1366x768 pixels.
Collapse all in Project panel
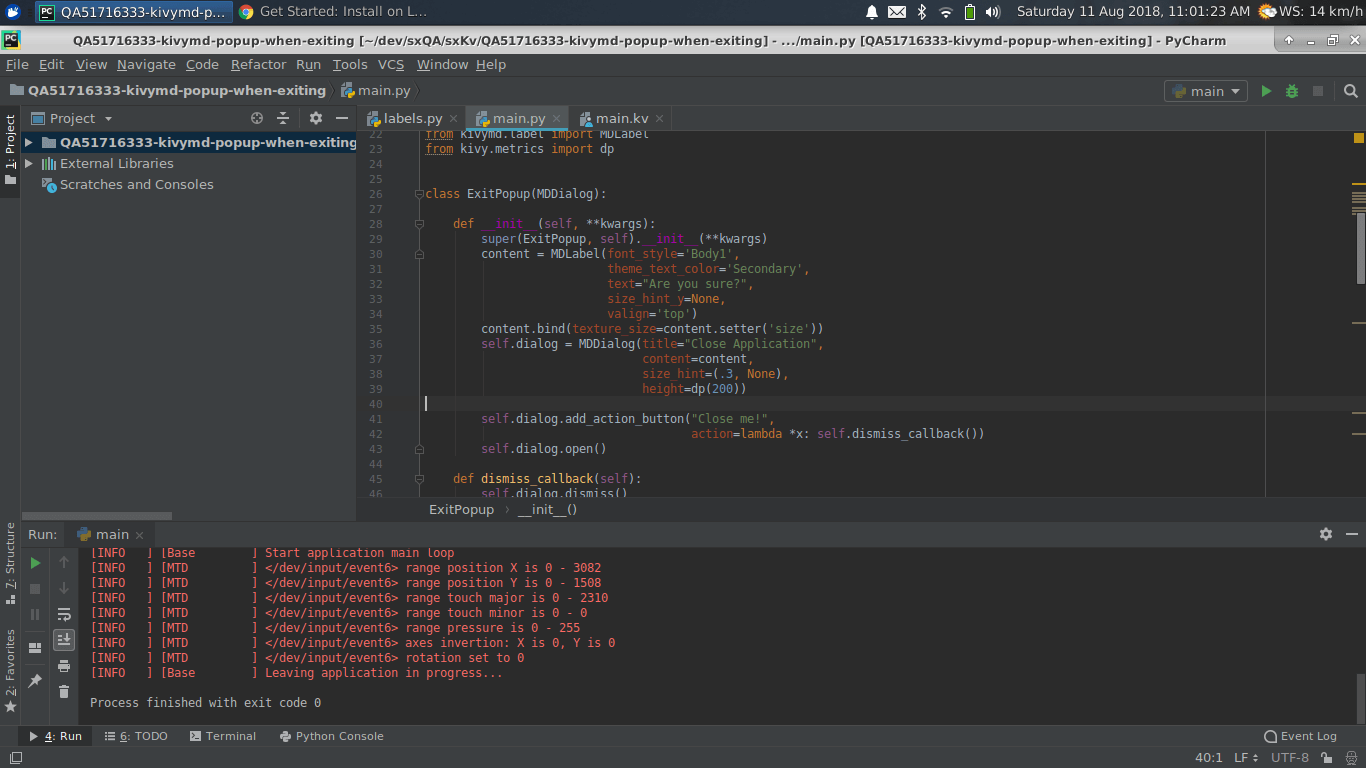[x=285, y=118]
